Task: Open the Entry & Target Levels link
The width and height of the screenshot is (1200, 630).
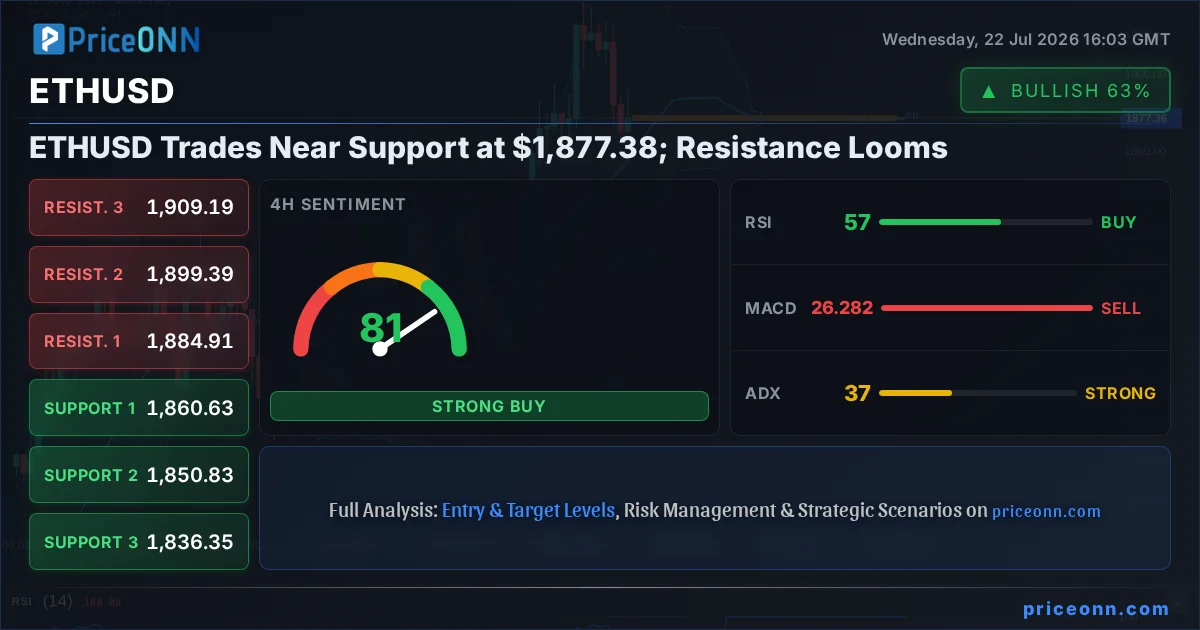Action: coord(528,510)
